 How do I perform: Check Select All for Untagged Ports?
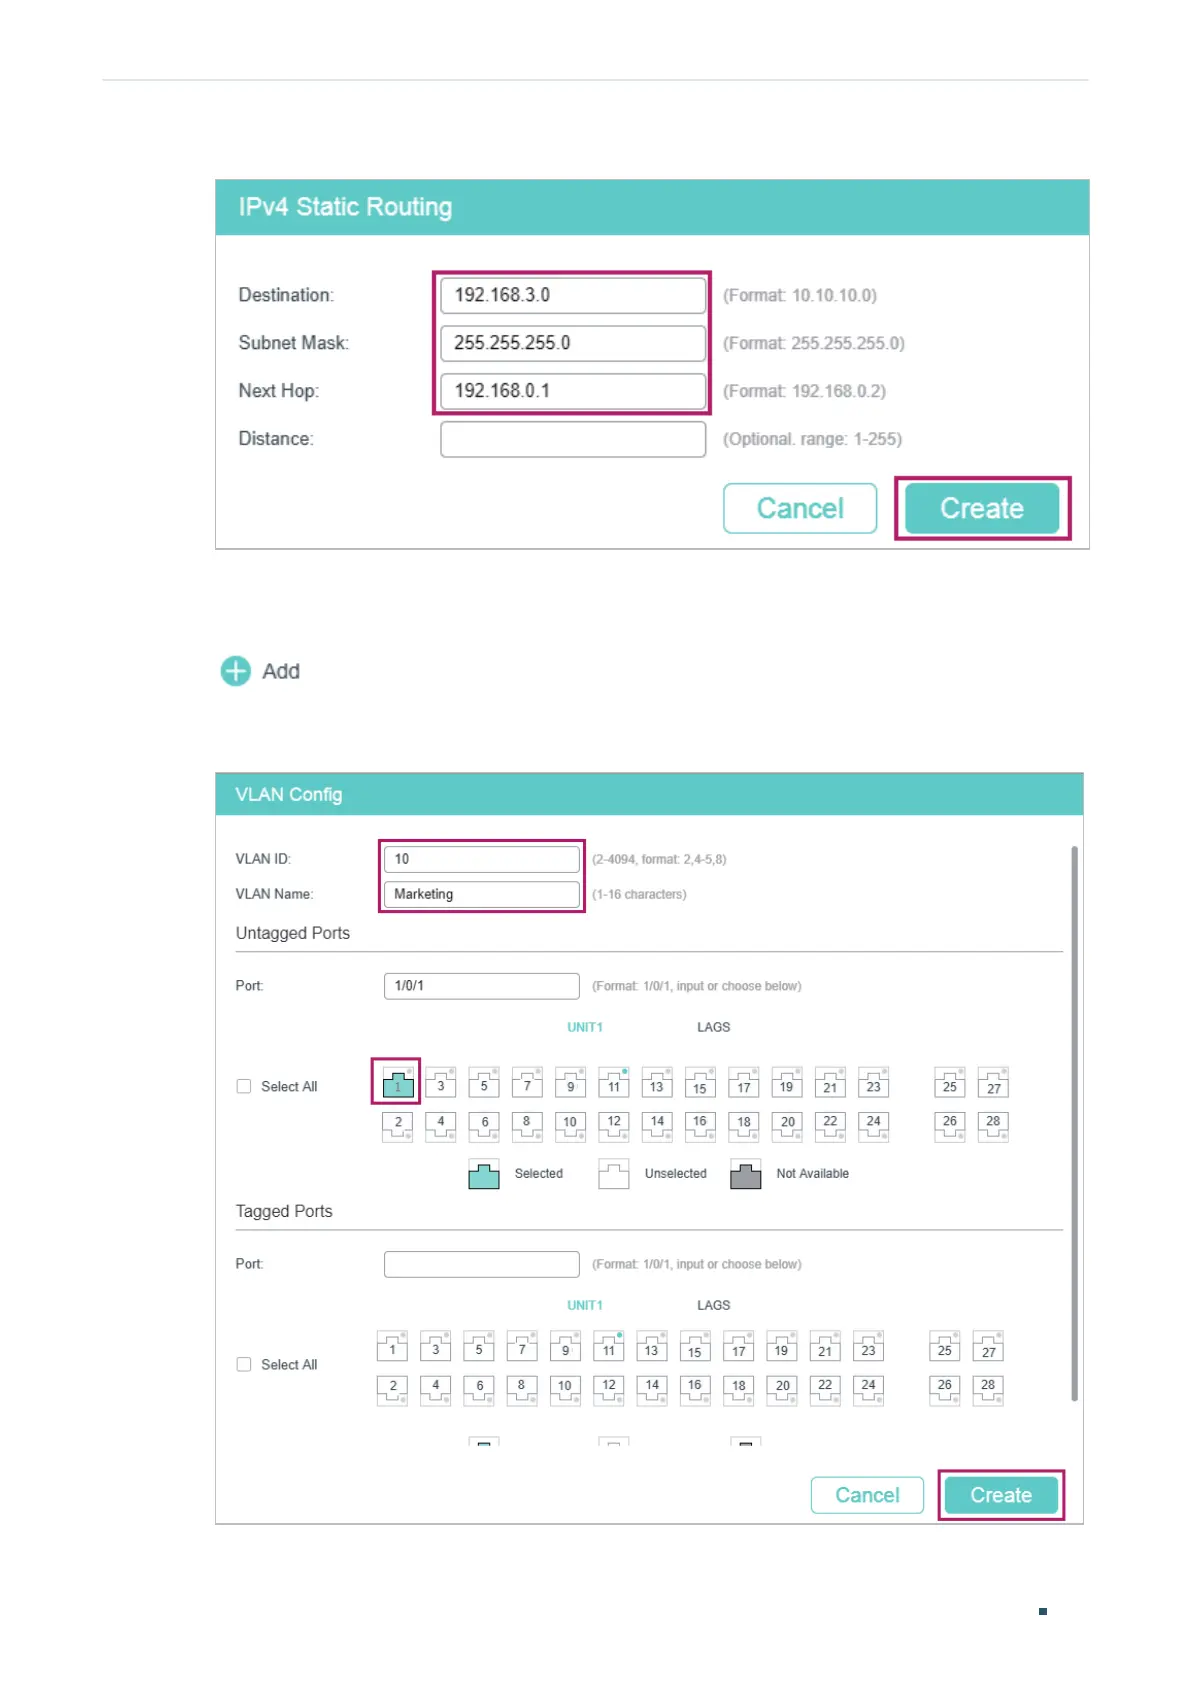pyautogui.click(x=244, y=1086)
